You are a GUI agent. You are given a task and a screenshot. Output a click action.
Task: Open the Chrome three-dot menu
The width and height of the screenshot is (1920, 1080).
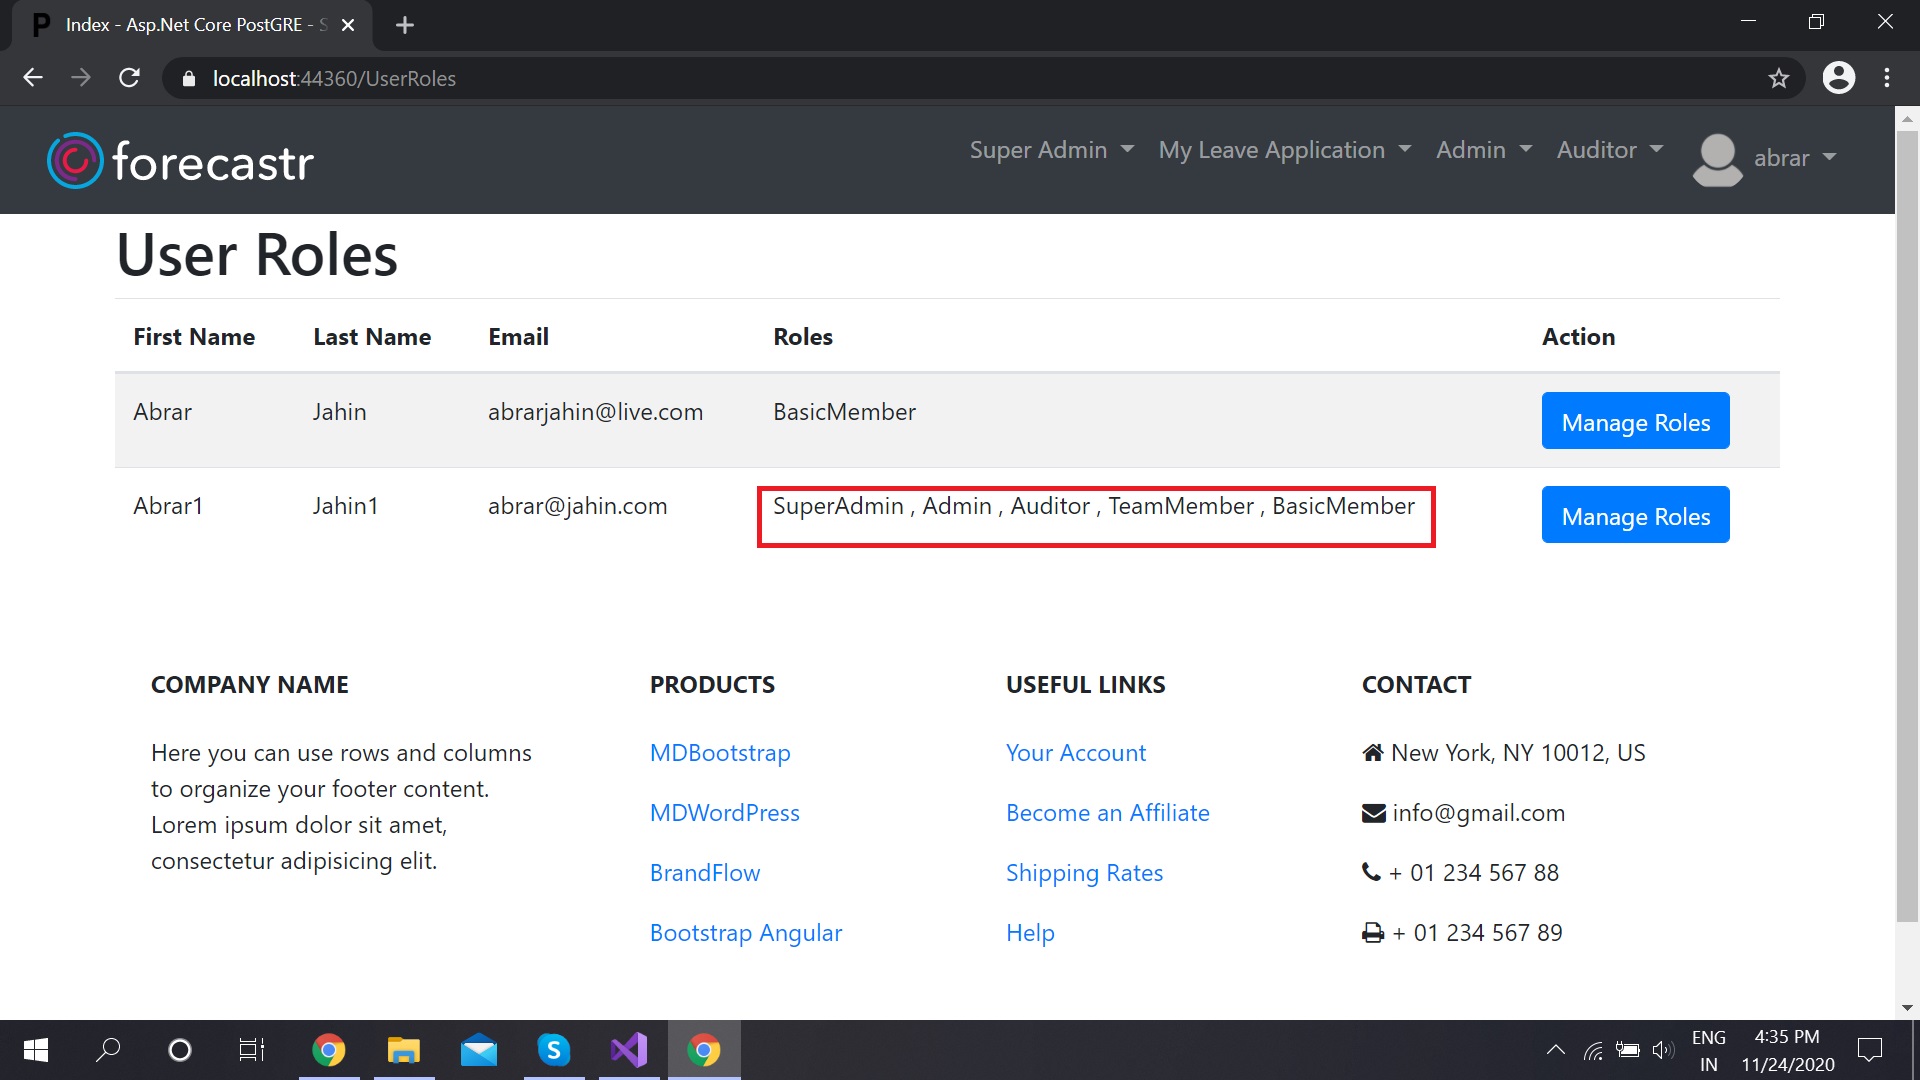click(1887, 78)
